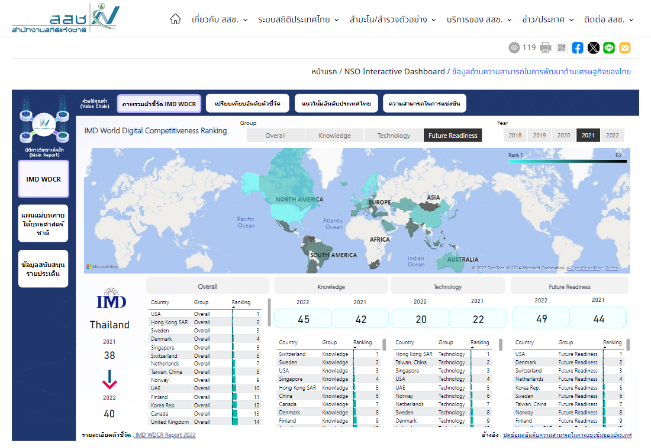Click the Future Readiness table vertical scrollbar
This screenshot has height=448, width=651.
[x=628, y=344]
